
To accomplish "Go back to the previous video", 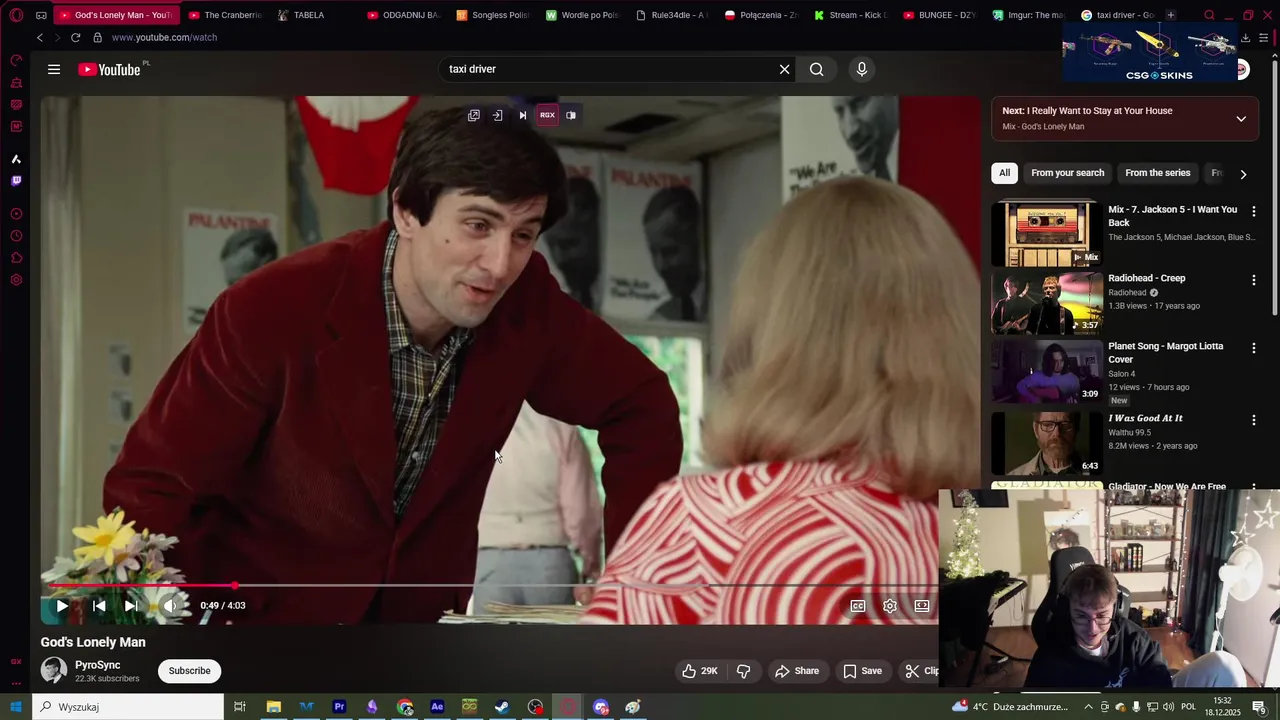I will tap(99, 605).
